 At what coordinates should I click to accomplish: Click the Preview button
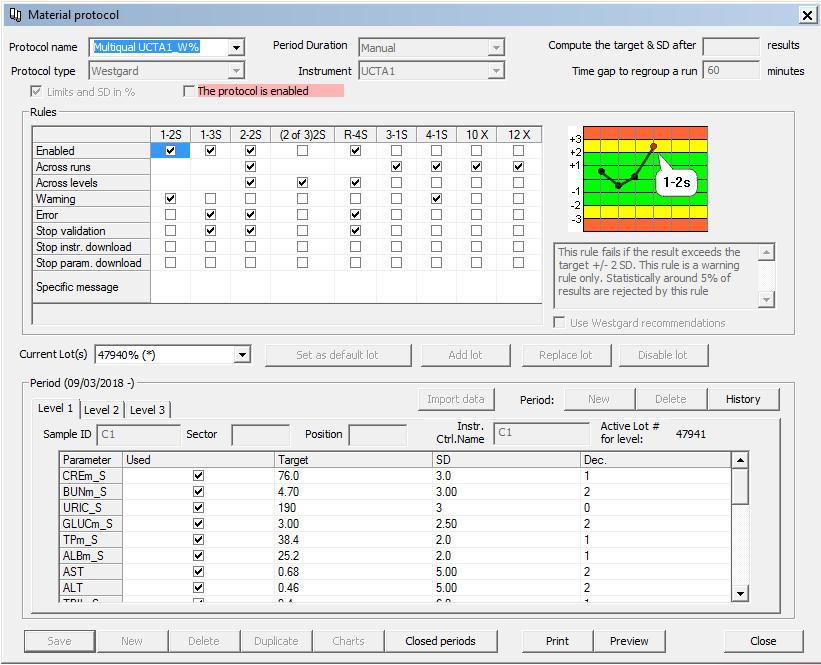click(629, 641)
